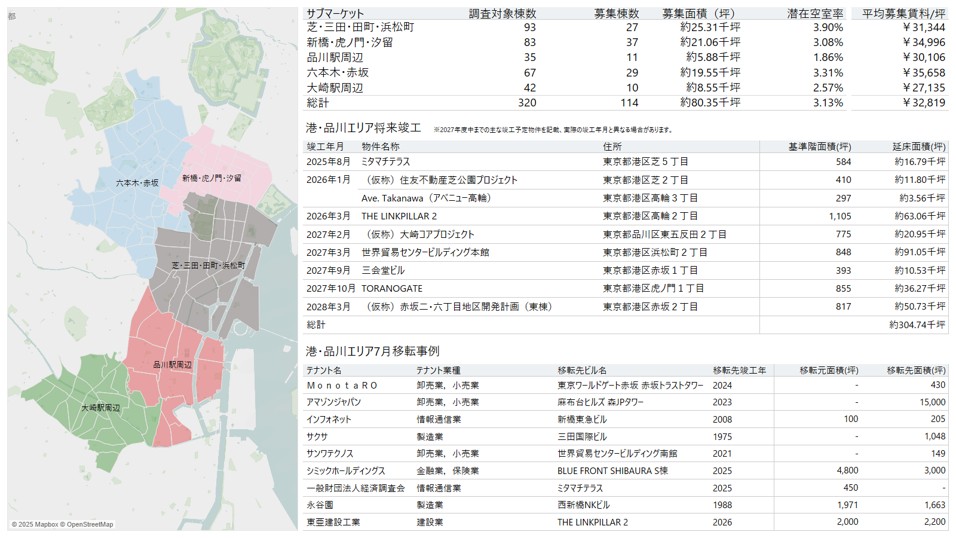Select the 東亜建設工業 tenant row

tap(626, 522)
